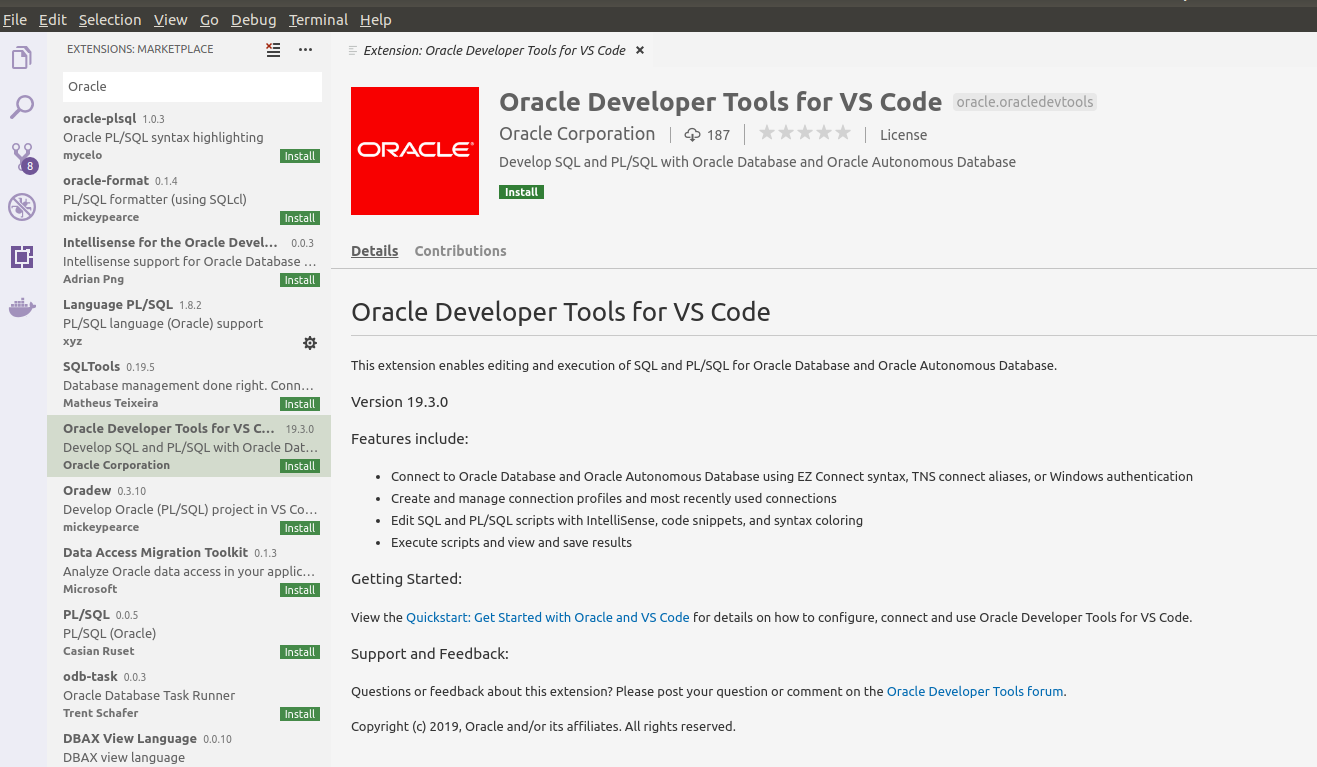Open the Manage gear for Language PL/SQL
The width and height of the screenshot is (1317, 767).
(310, 342)
